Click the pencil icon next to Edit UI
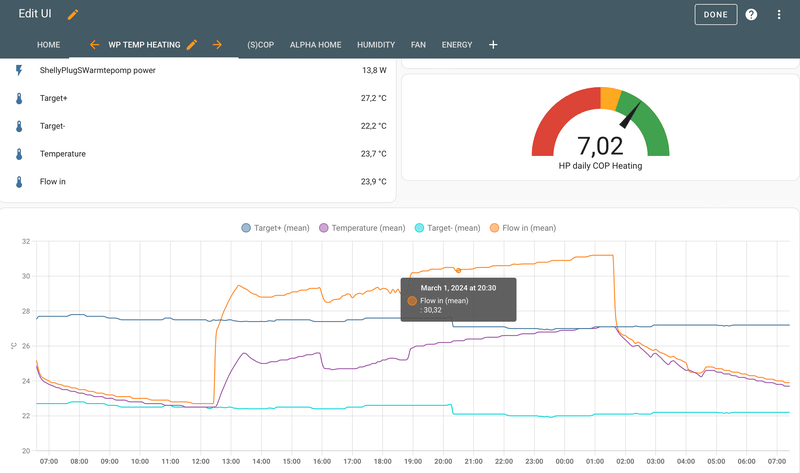This screenshot has height=473, width=800. [73, 15]
